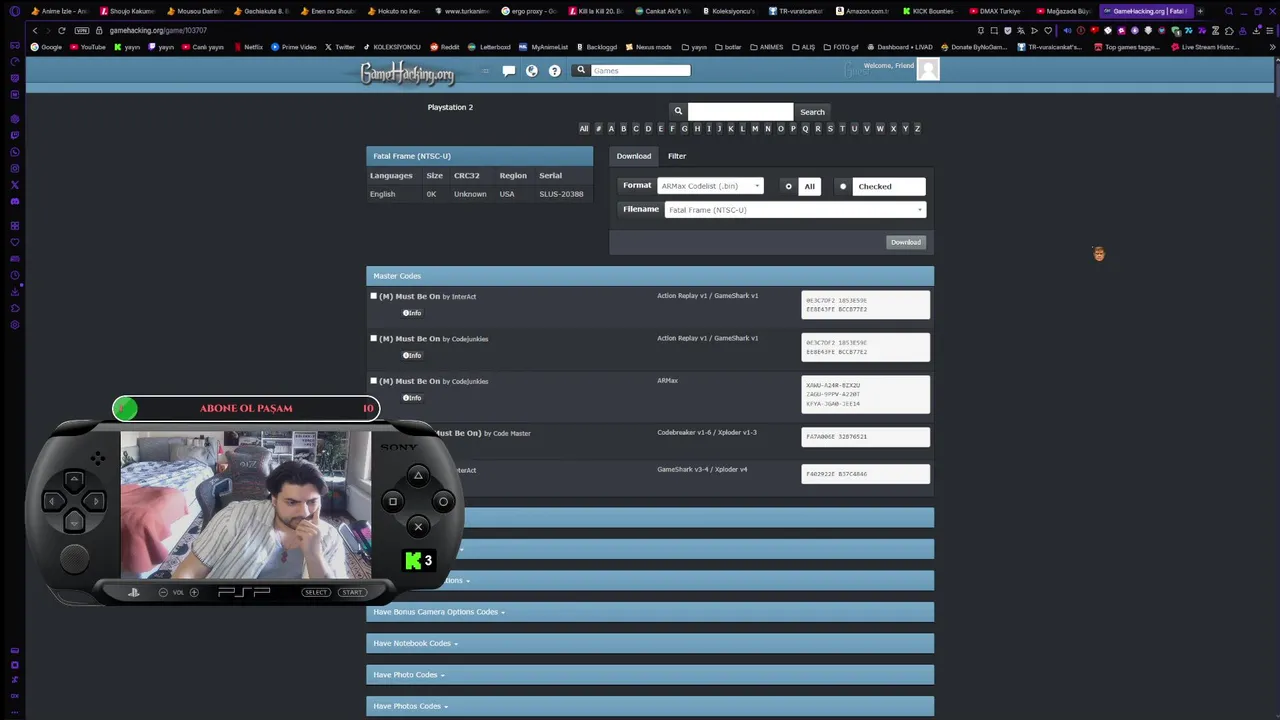This screenshot has height=720, width=1280.
Task: Collapse the Master Codes section header
Action: pyautogui.click(x=650, y=276)
